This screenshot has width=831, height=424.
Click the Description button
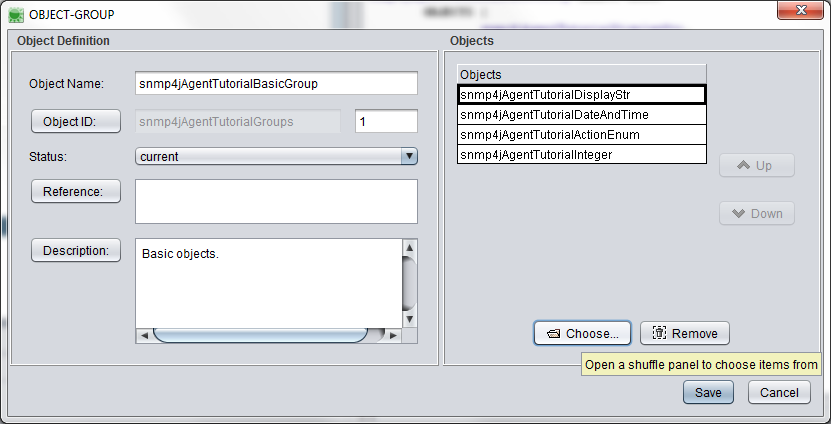[x=76, y=251]
